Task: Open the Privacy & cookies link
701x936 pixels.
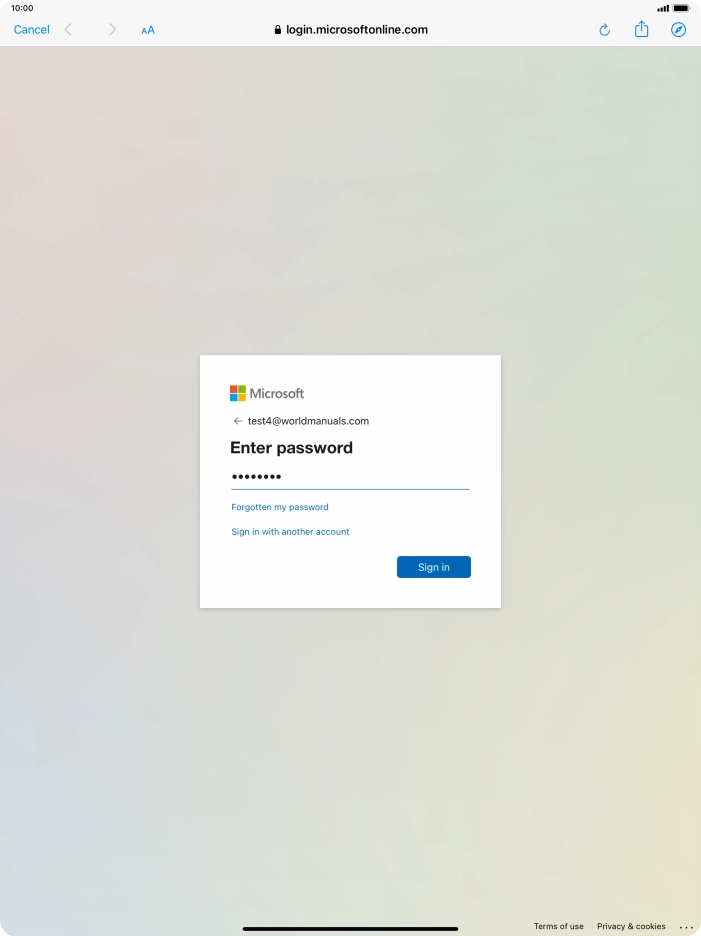Action: pos(631,926)
